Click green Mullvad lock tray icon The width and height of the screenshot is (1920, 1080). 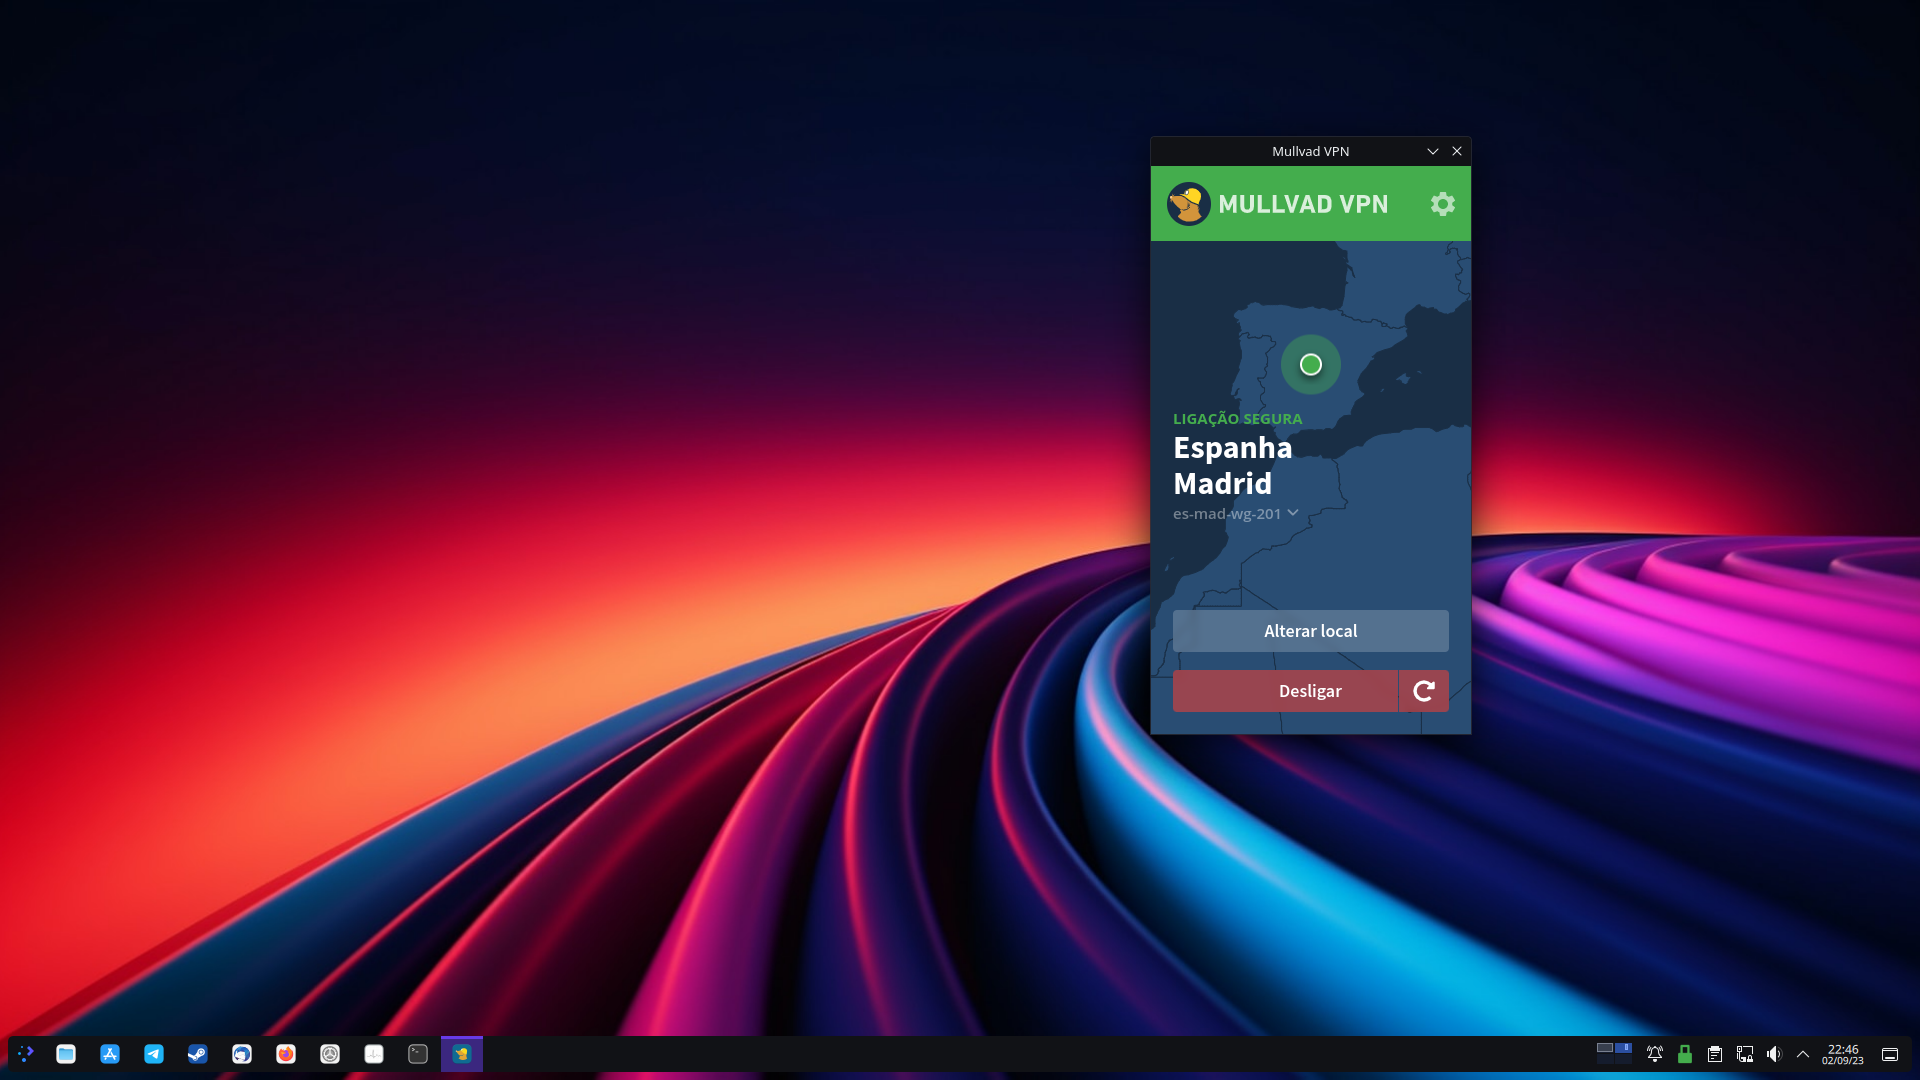click(1685, 1054)
